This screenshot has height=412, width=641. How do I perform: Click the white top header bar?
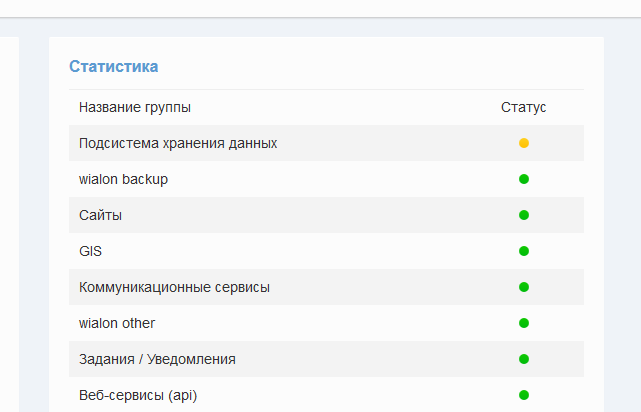tap(320, 8)
